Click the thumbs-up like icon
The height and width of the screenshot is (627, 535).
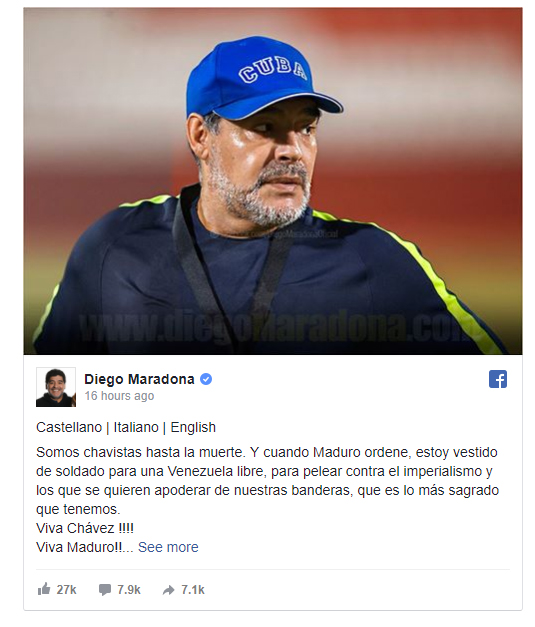44,589
